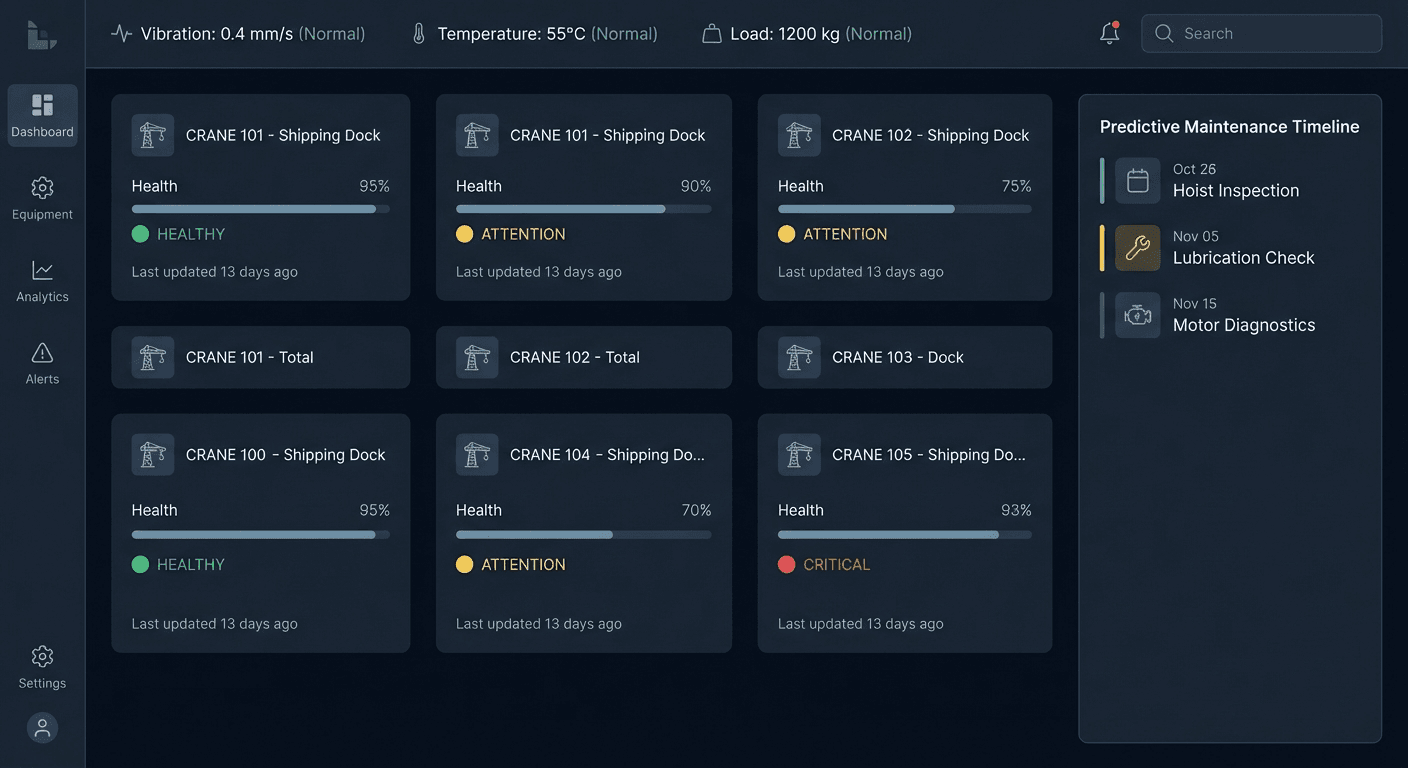Go to the Analytics chart icon
1408x768 pixels.
tap(42, 271)
